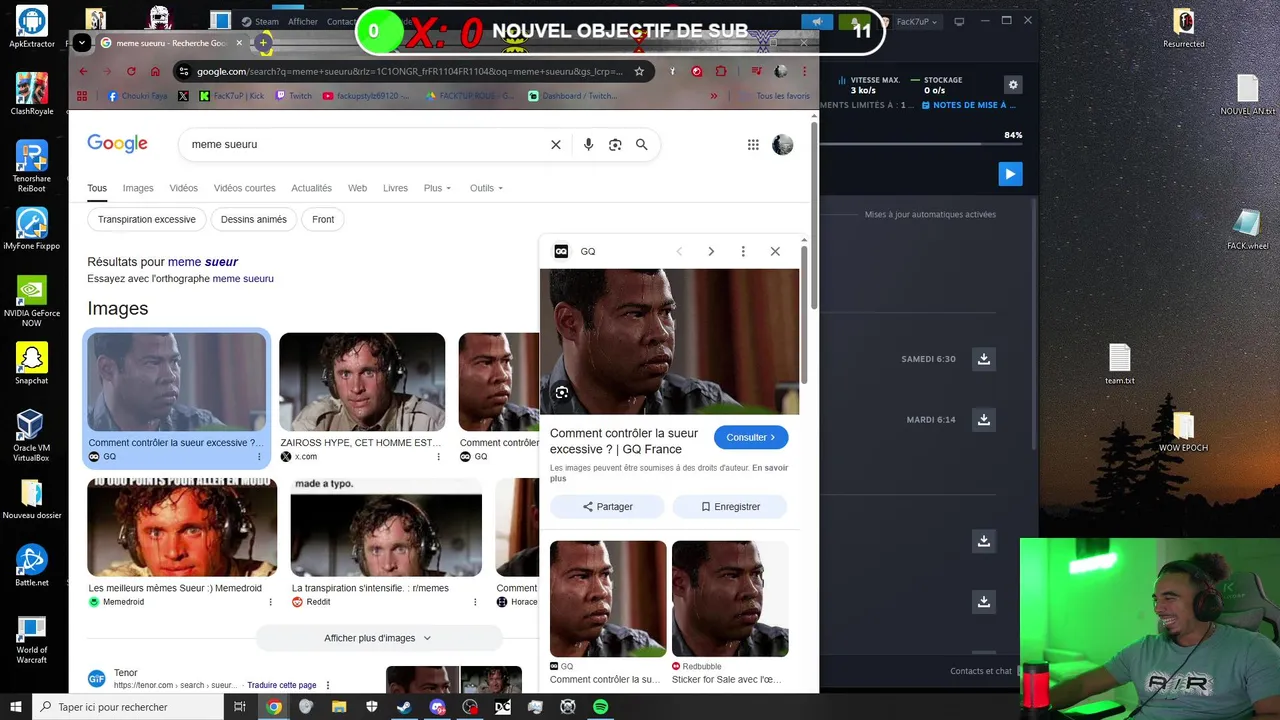Open Google Lens image search icon

click(x=615, y=145)
